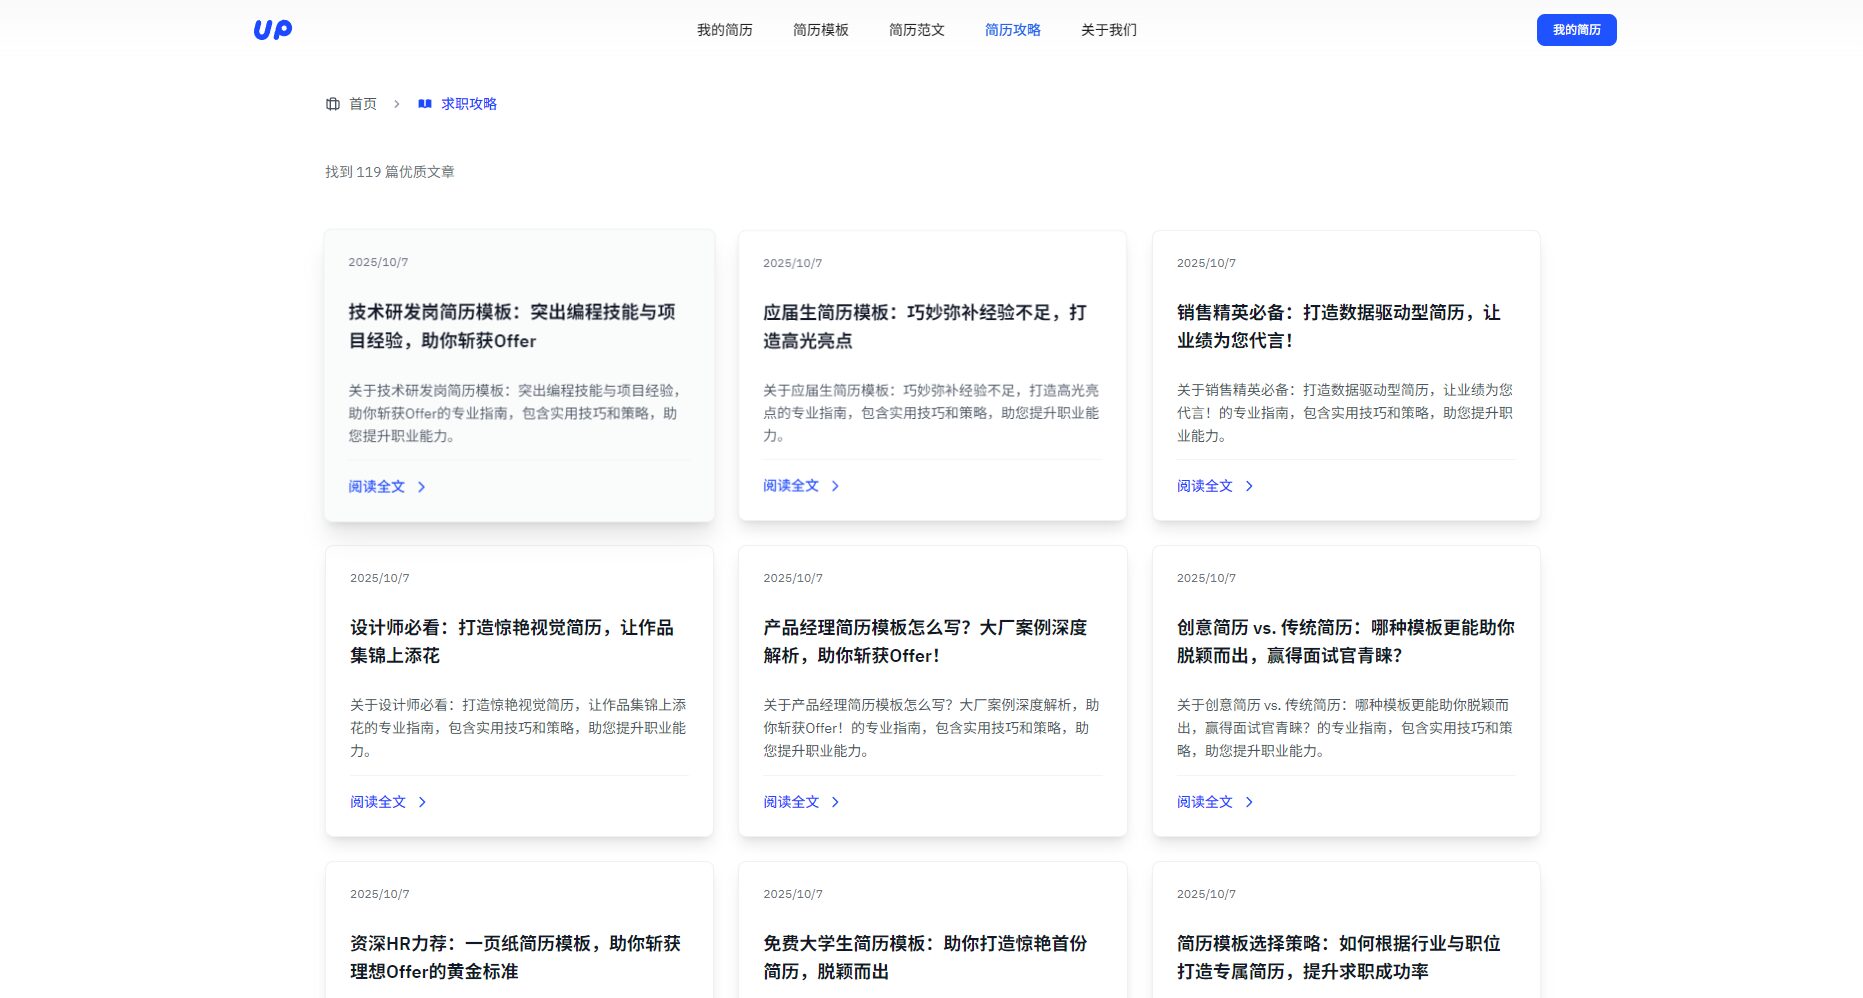Click the 免费大学生简历模板 article title
The width and height of the screenshot is (1863, 998).
tap(926, 957)
